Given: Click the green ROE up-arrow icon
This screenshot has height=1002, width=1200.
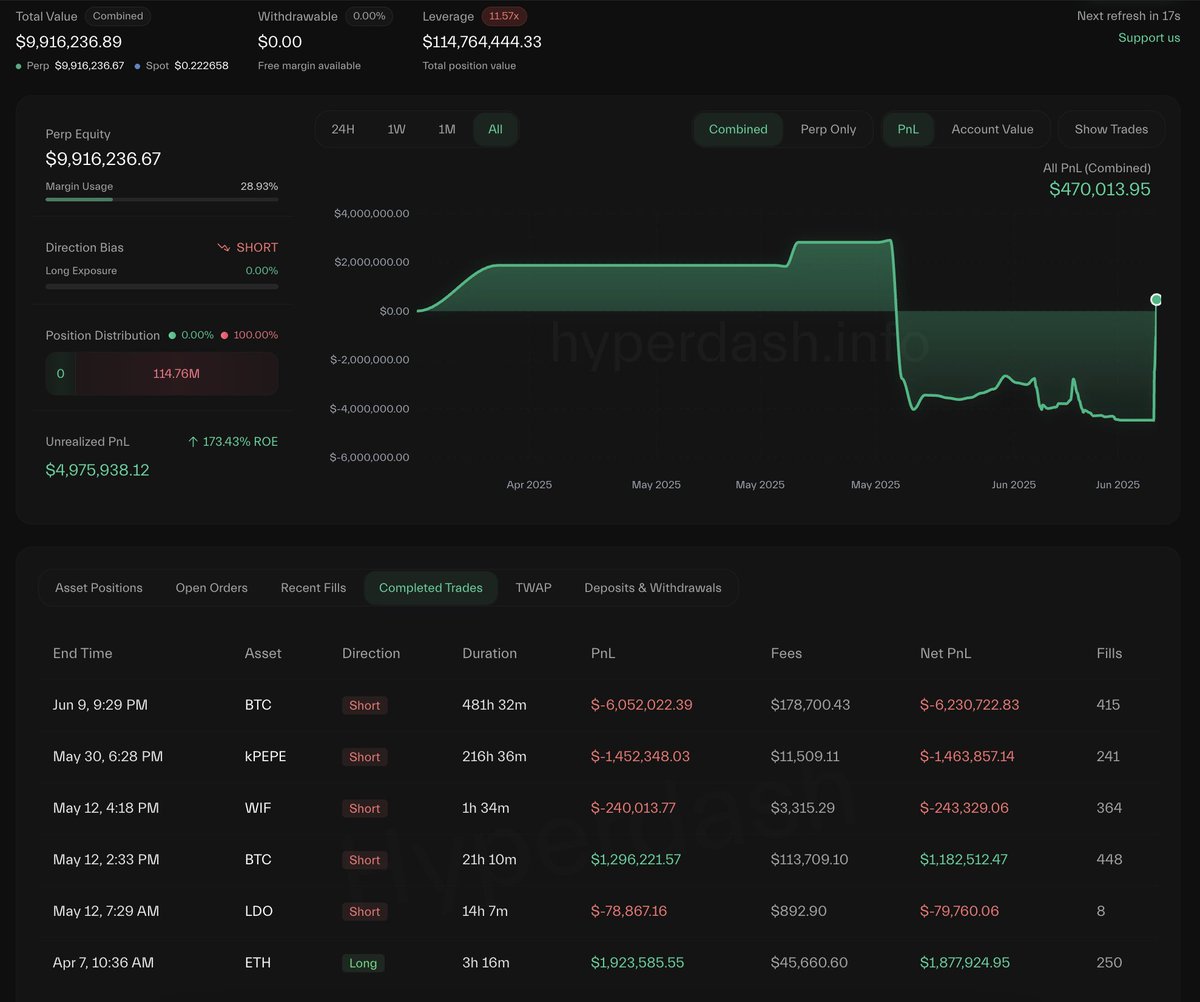Looking at the screenshot, I should click(193, 441).
